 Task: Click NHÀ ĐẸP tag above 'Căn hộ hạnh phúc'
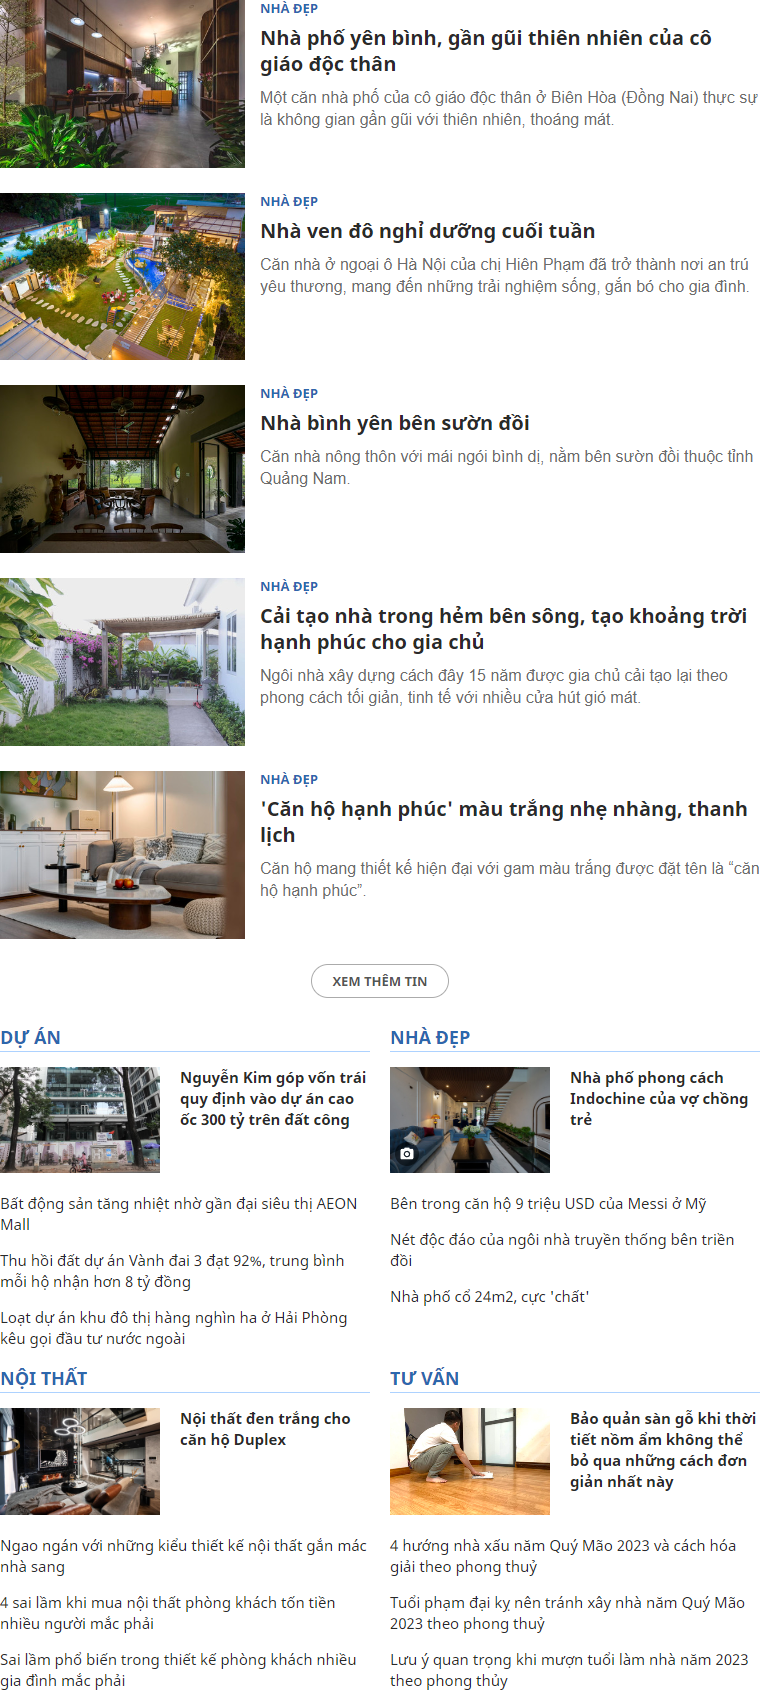(x=289, y=779)
